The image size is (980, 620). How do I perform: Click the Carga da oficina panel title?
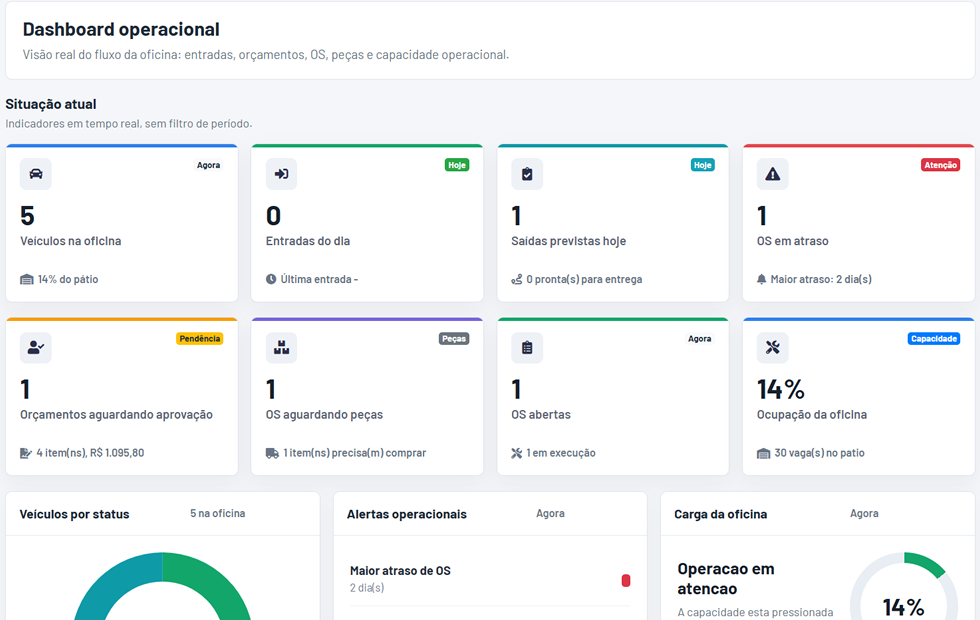point(721,514)
